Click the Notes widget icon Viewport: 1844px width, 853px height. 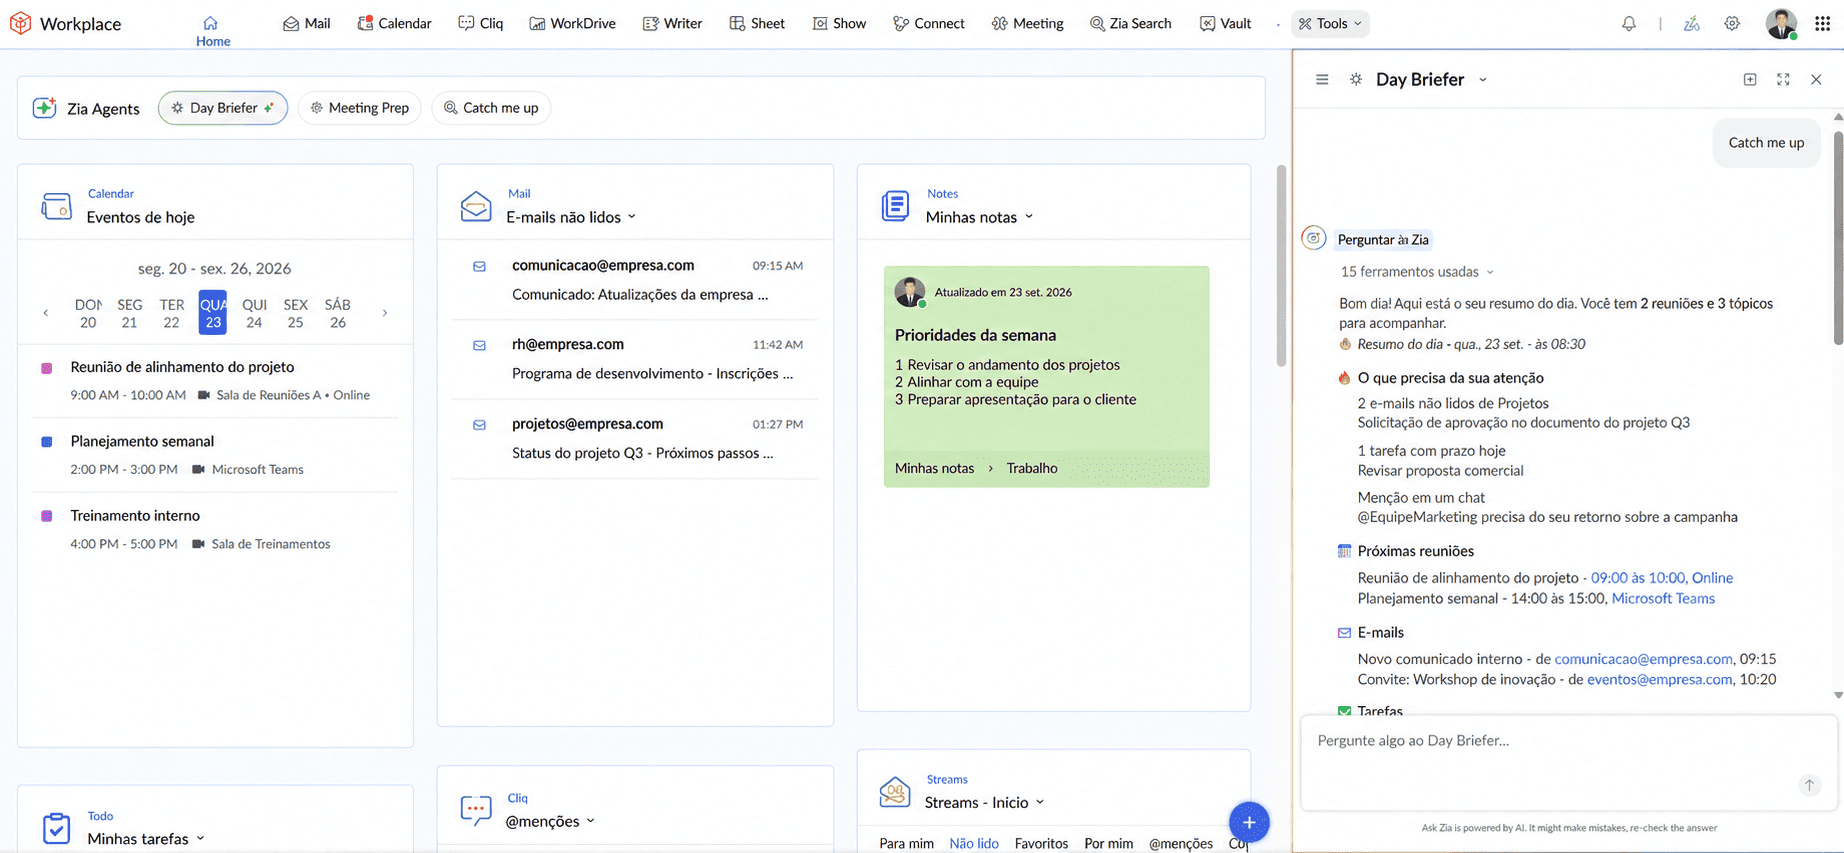coord(895,206)
